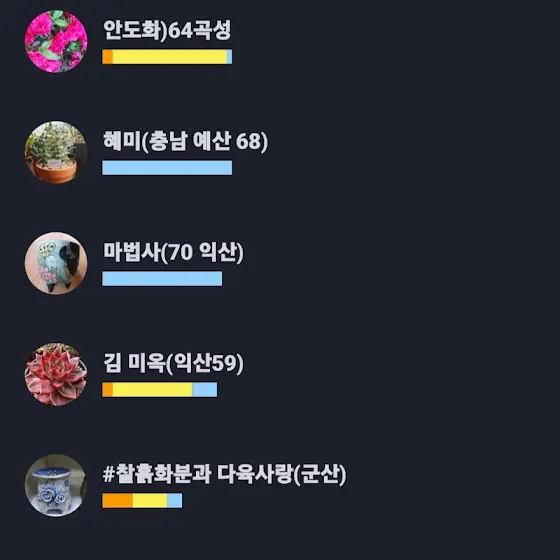The width and height of the screenshot is (560, 560).
Task: Click blue segment of 김 미옥 bar
Action: coord(205,390)
